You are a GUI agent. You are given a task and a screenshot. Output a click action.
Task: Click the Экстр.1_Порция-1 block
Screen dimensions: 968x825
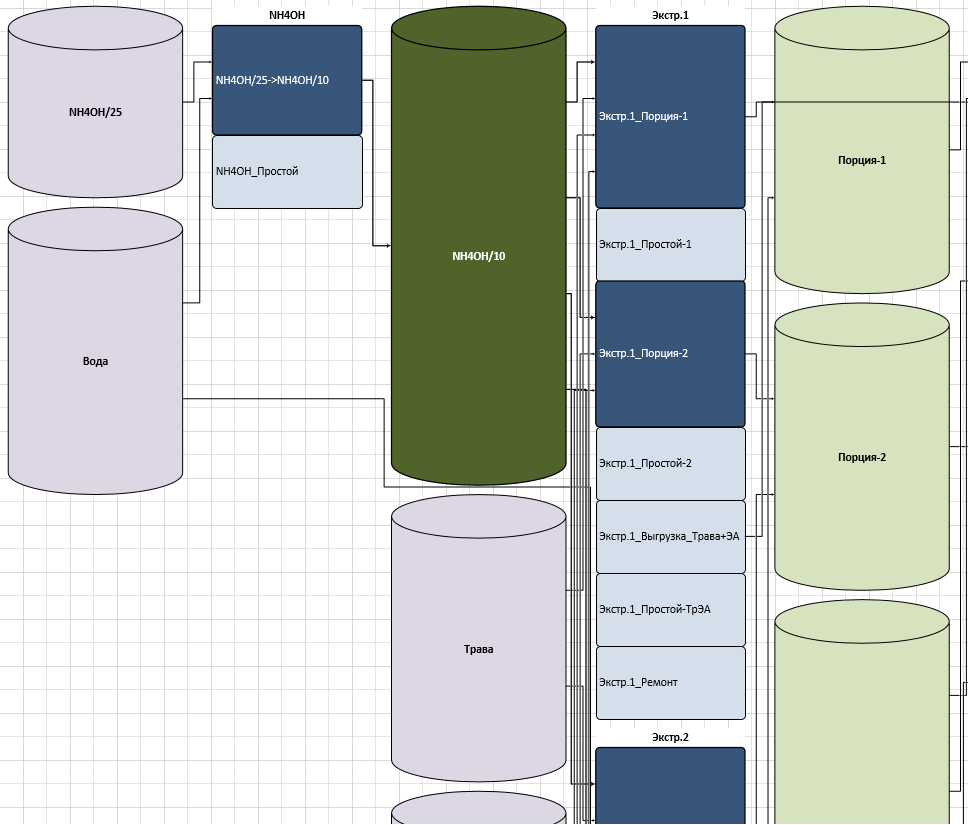tap(670, 116)
